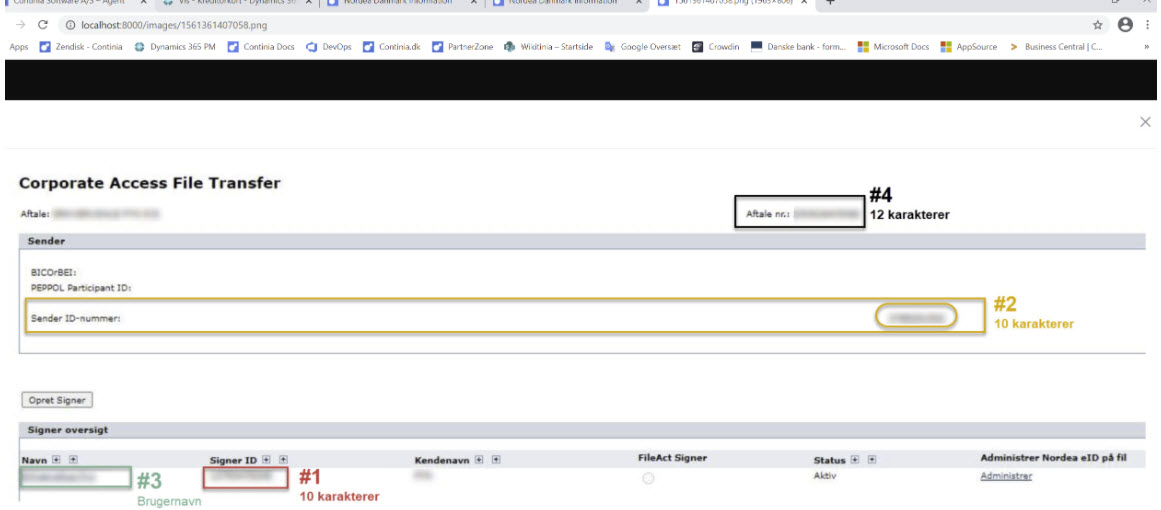Open the Google Oversæt bookmark
The width and height of the screenshot is (1161, 510).
[x=643, y=47]
